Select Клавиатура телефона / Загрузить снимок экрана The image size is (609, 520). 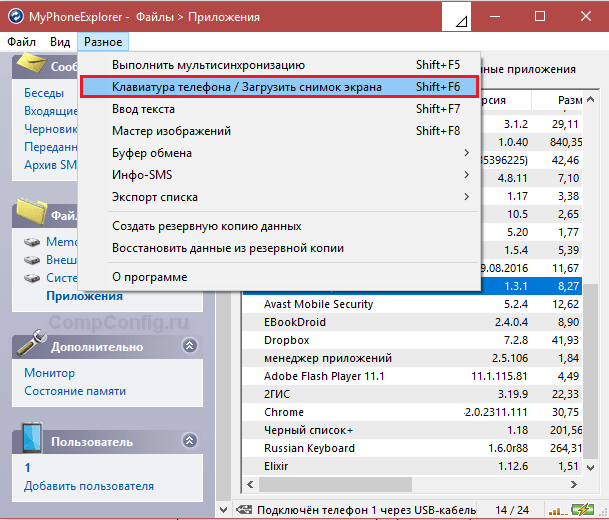click(x=247, y=87)
